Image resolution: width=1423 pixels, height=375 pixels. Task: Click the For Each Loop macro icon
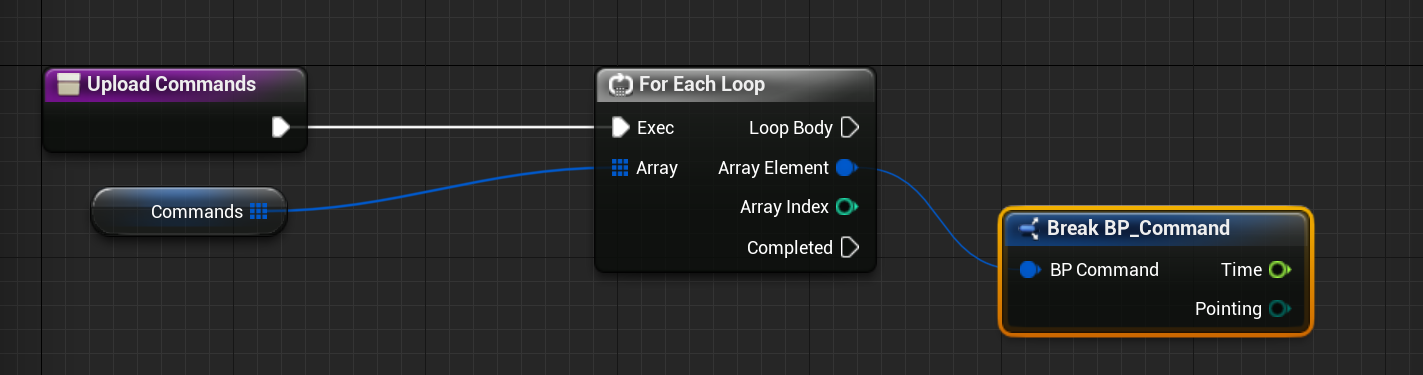coord(620,85)
